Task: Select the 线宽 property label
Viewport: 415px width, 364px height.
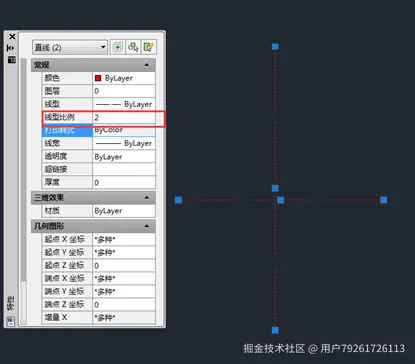Action: [52, 143]
